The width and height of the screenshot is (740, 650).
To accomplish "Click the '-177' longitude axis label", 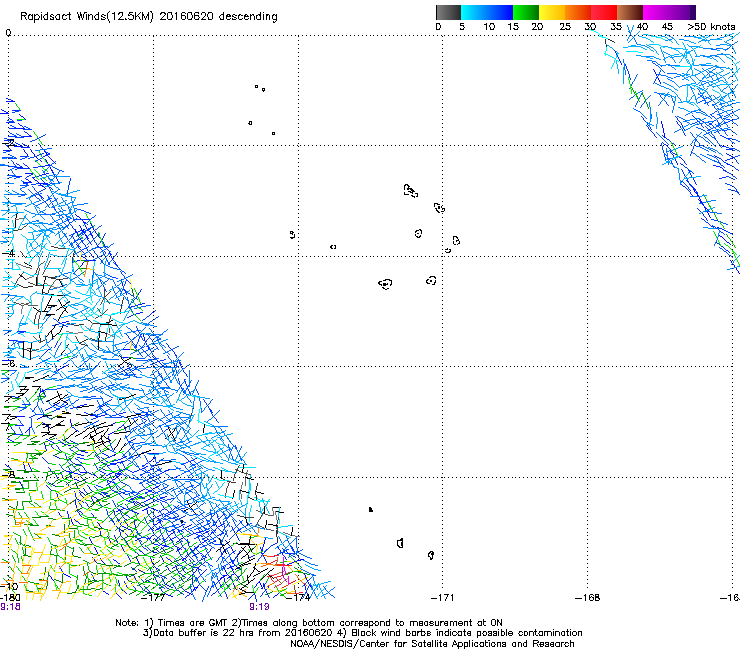I will [153, 598].
